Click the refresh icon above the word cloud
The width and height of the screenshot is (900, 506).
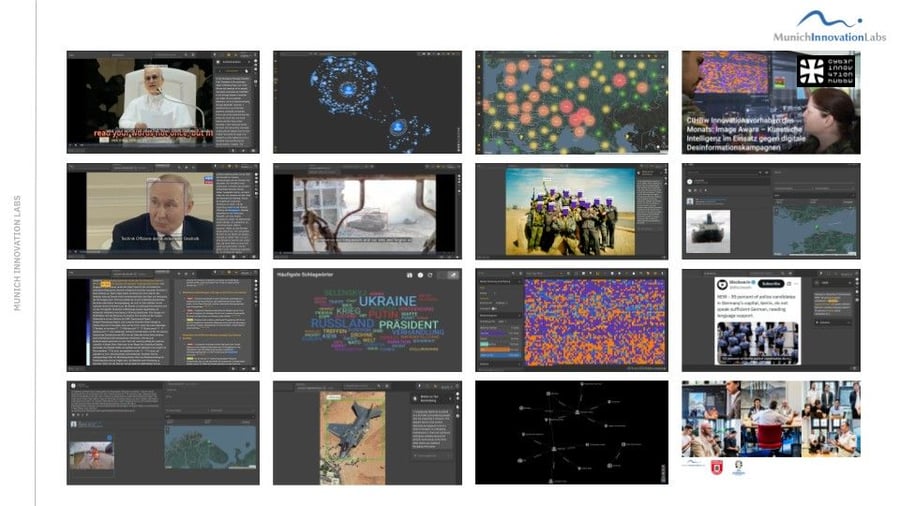click(431, 275)
